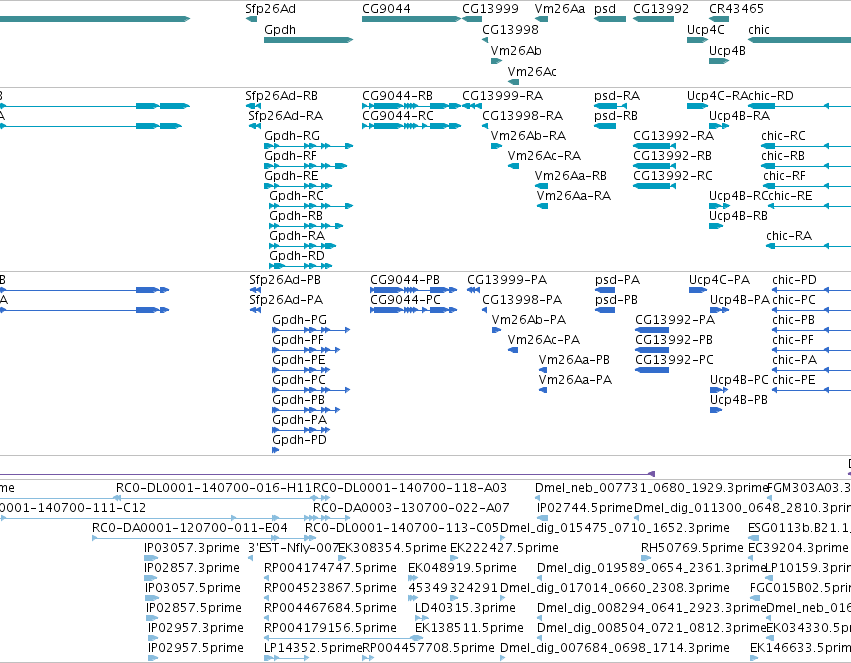This screenshot has width=851, height=663.
Task: Select the Vm26Aa gene label
Action: (560, 9)
